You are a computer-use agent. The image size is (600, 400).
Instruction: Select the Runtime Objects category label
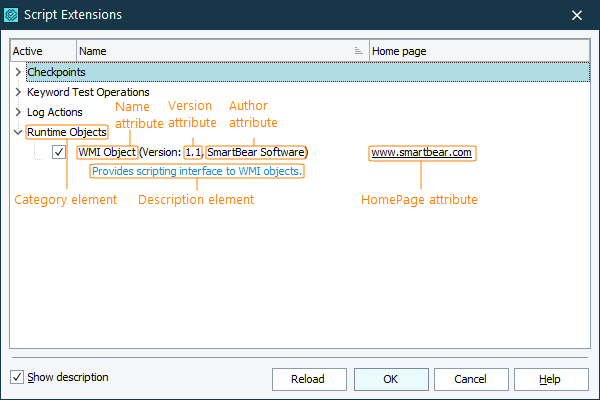pos(67,132)
